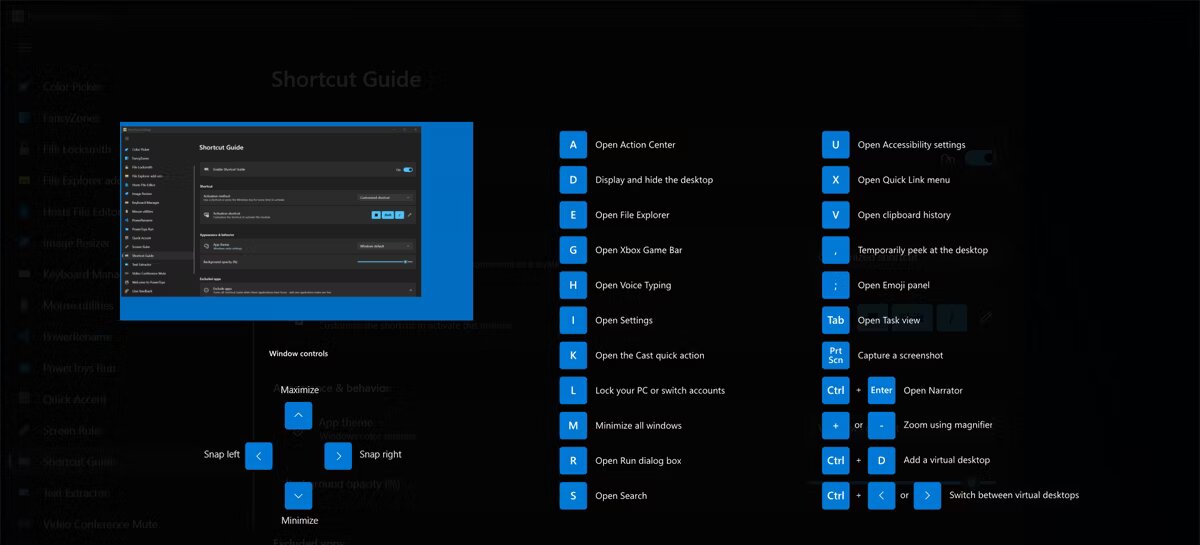Click the 'Open Xbox Game Bar' label
1200x545 pixels.
tap(638, 250)
